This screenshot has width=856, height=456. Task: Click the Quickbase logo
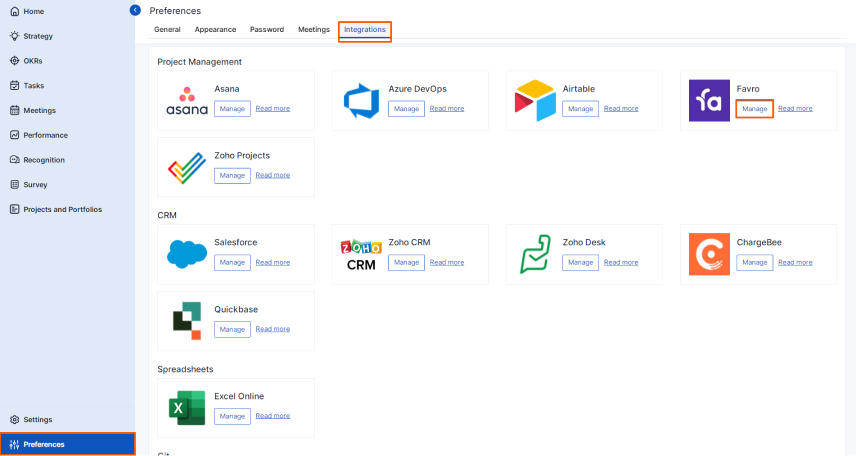tap(187, 321)
